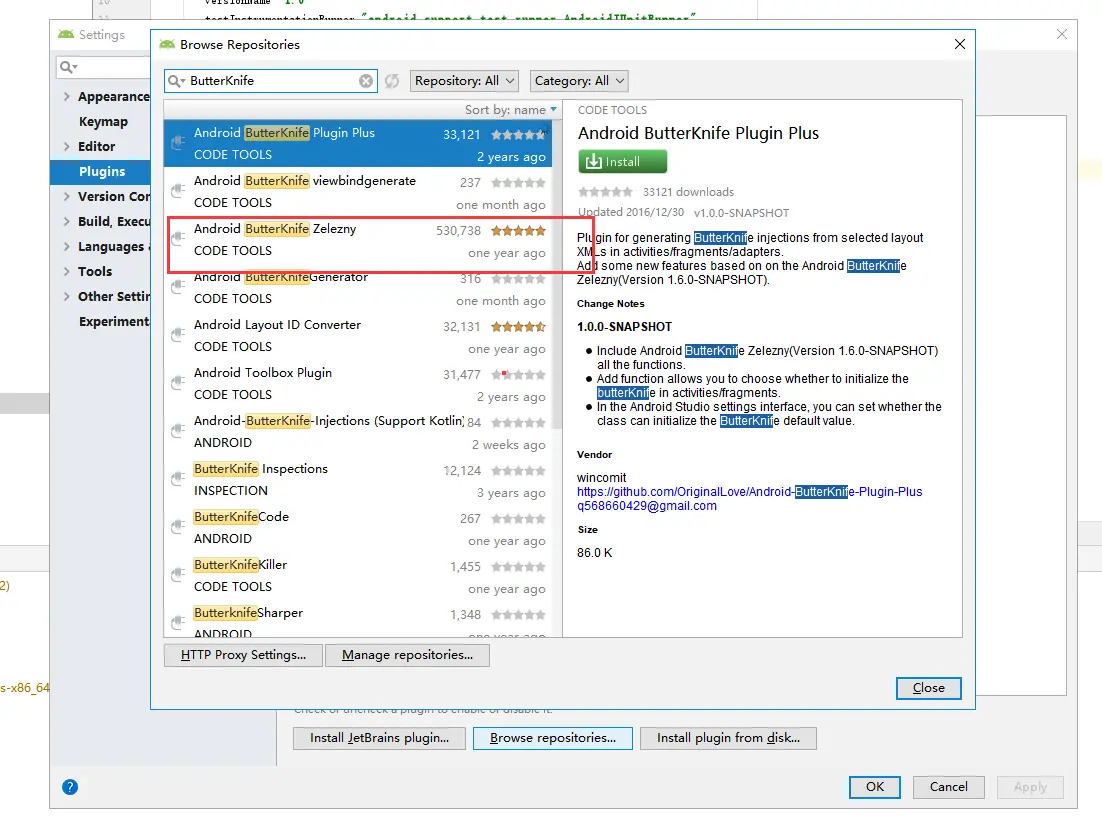The image size is (1102, 819).
Task: Select Keymap in settings tree
Action: pos(103,122)
